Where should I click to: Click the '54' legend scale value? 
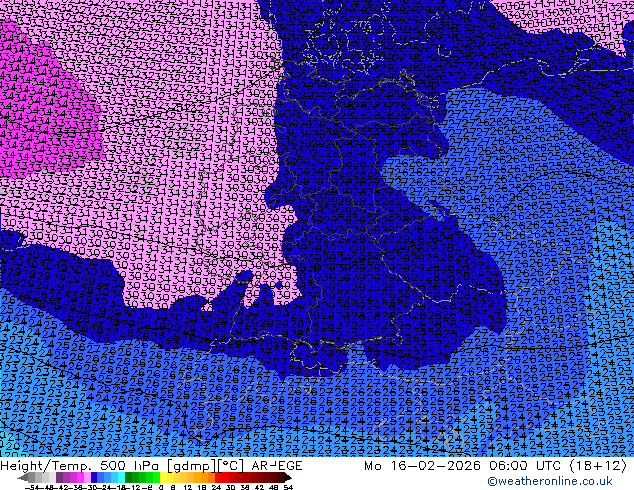[288, 487]
